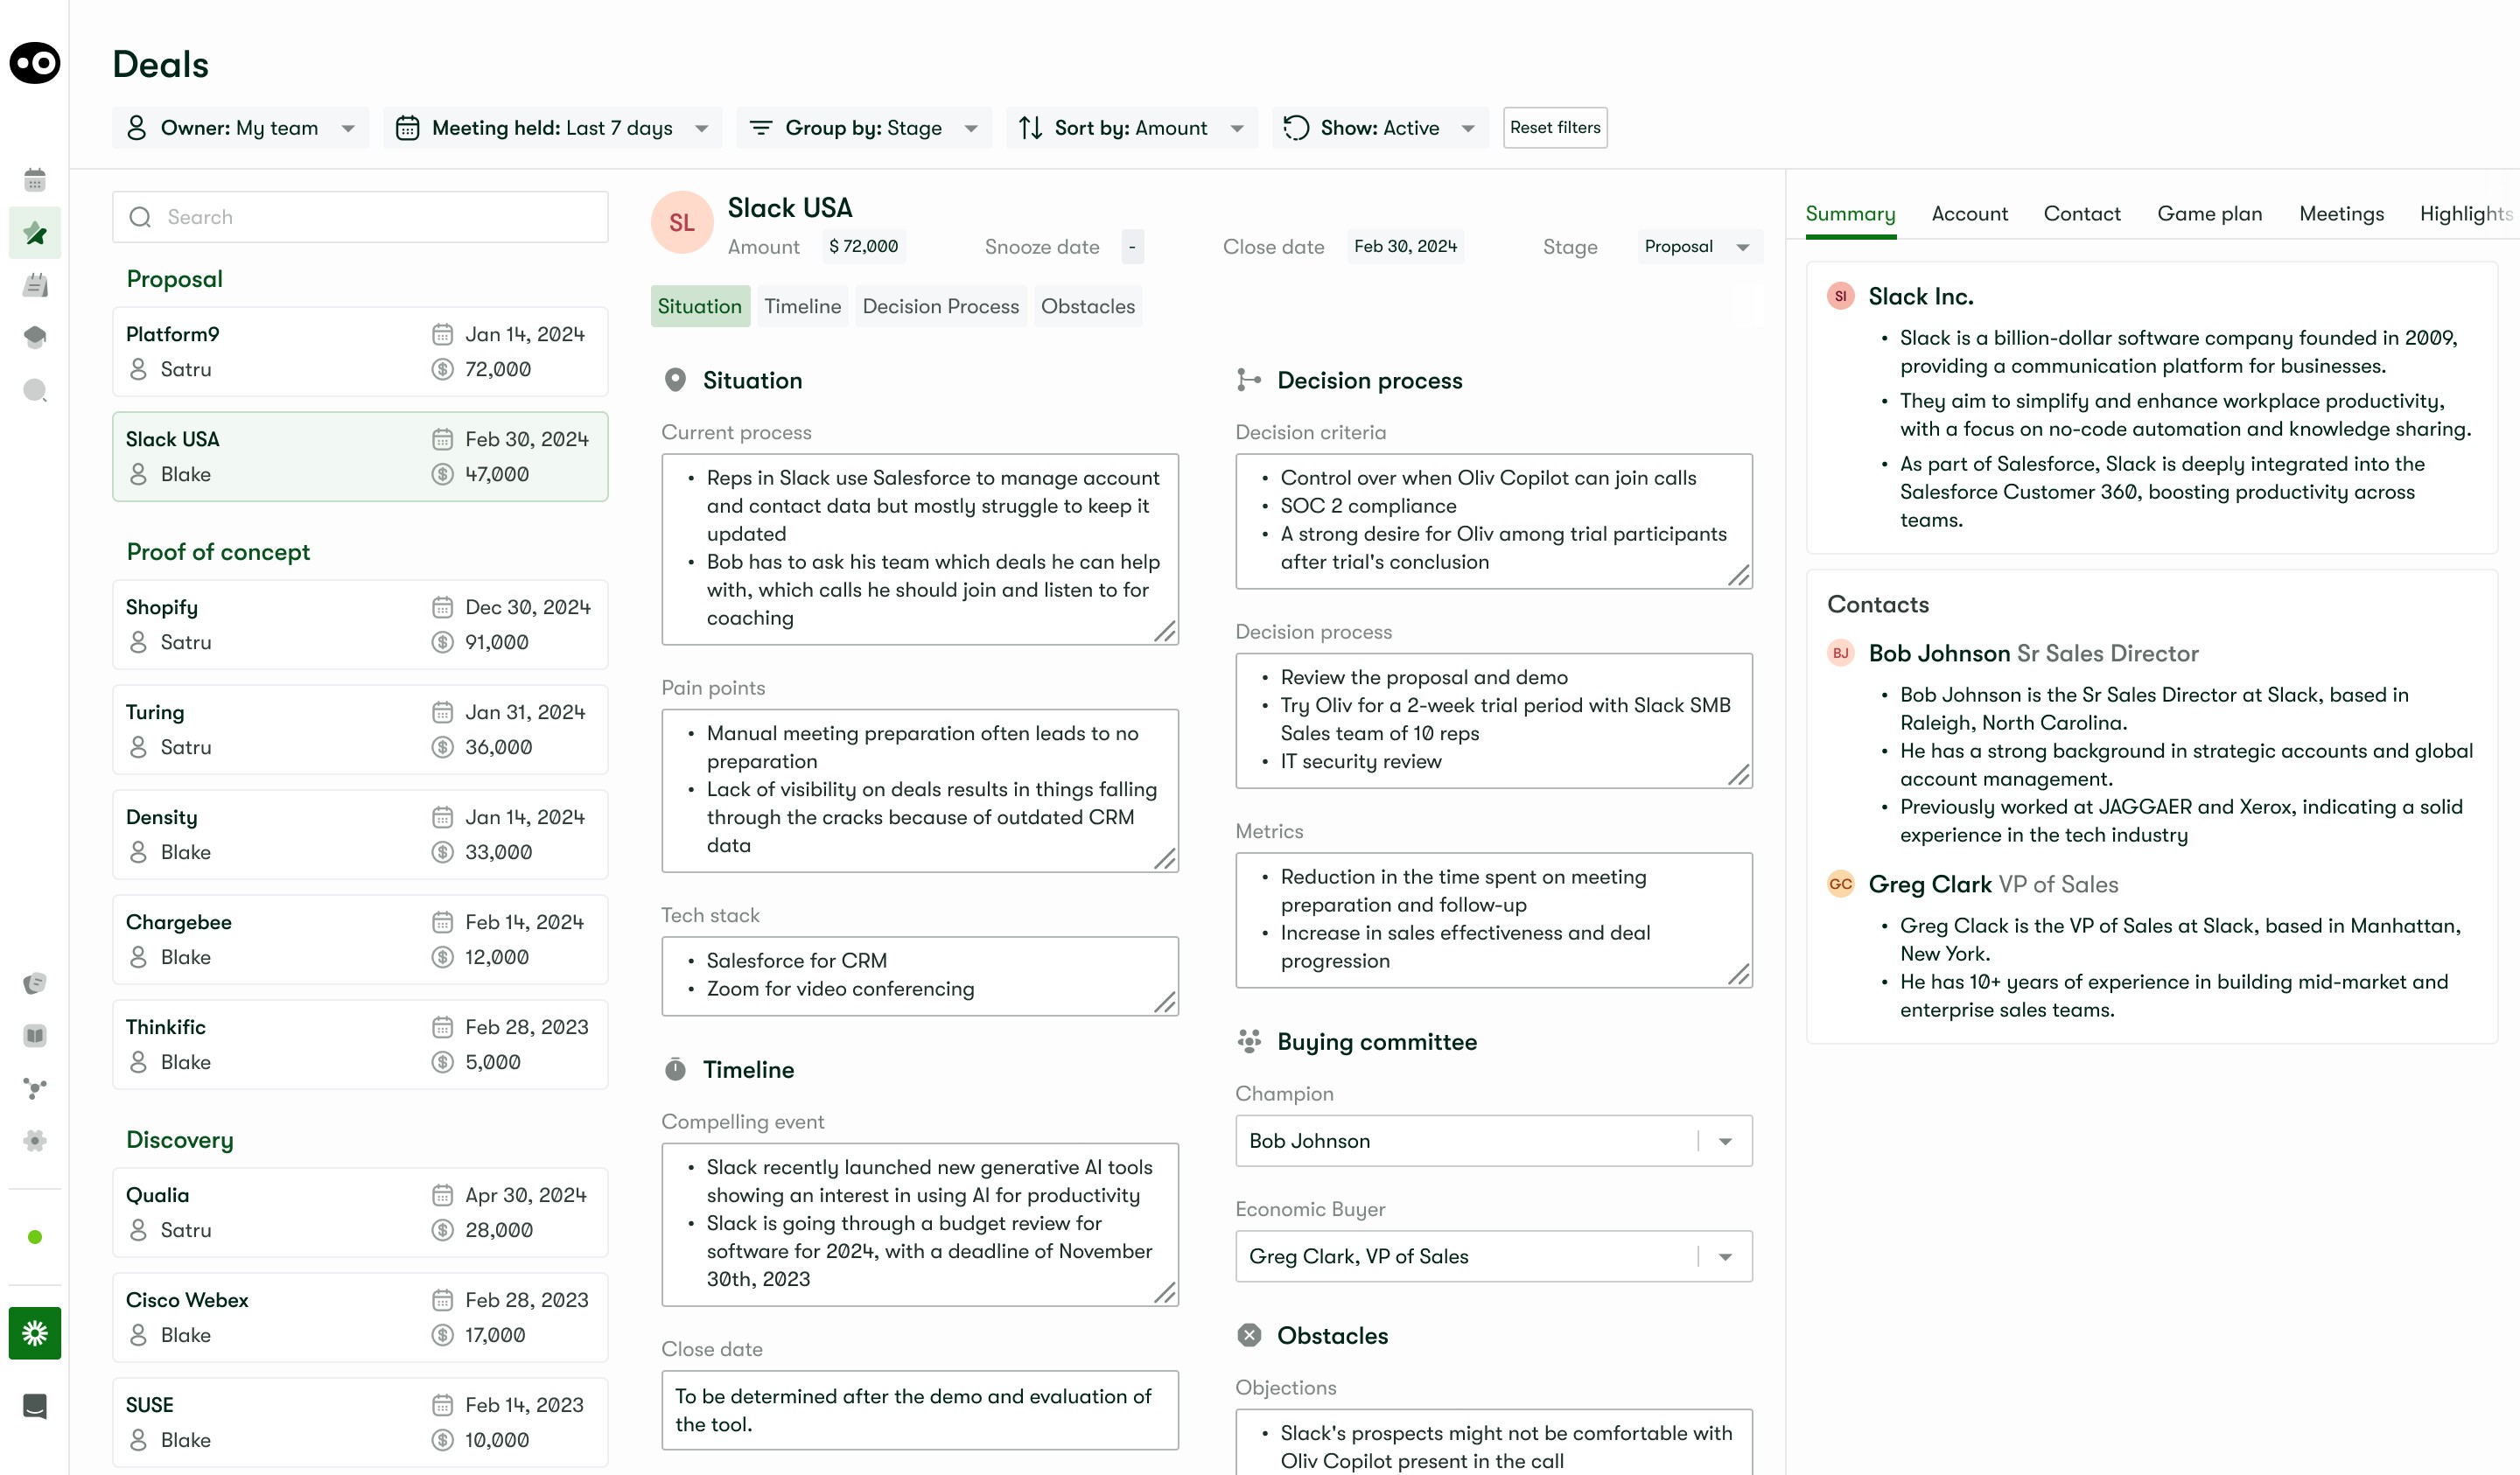Open the book library icon in sidebar
Screen dimensions: 2520x1475
[35, 1036]
